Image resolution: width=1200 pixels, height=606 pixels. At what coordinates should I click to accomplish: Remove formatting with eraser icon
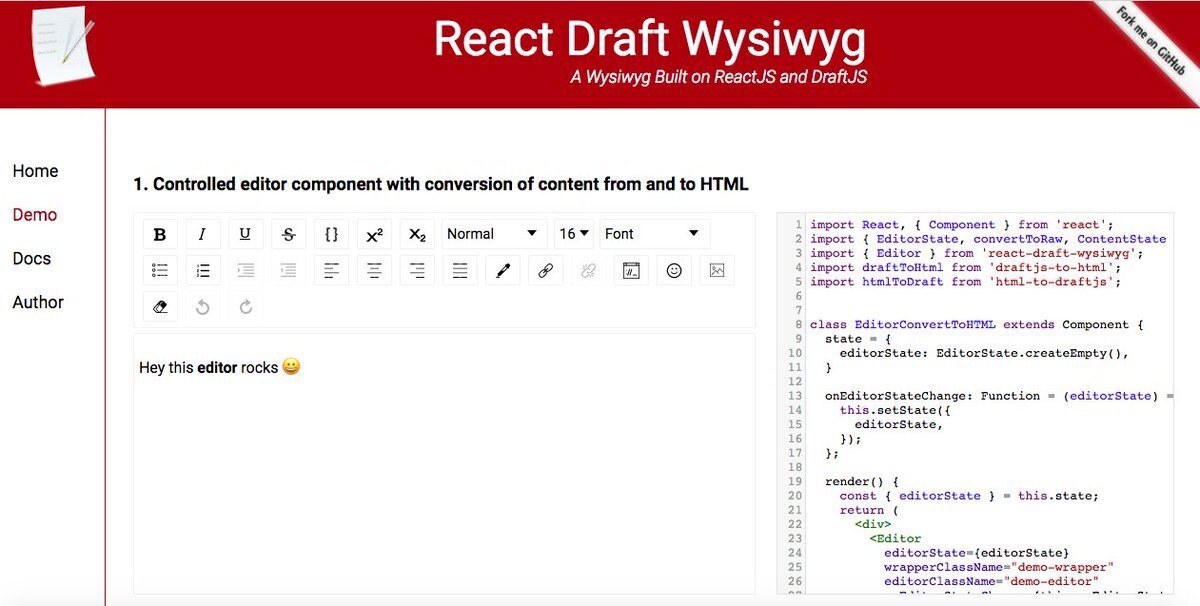pos(160,306)
